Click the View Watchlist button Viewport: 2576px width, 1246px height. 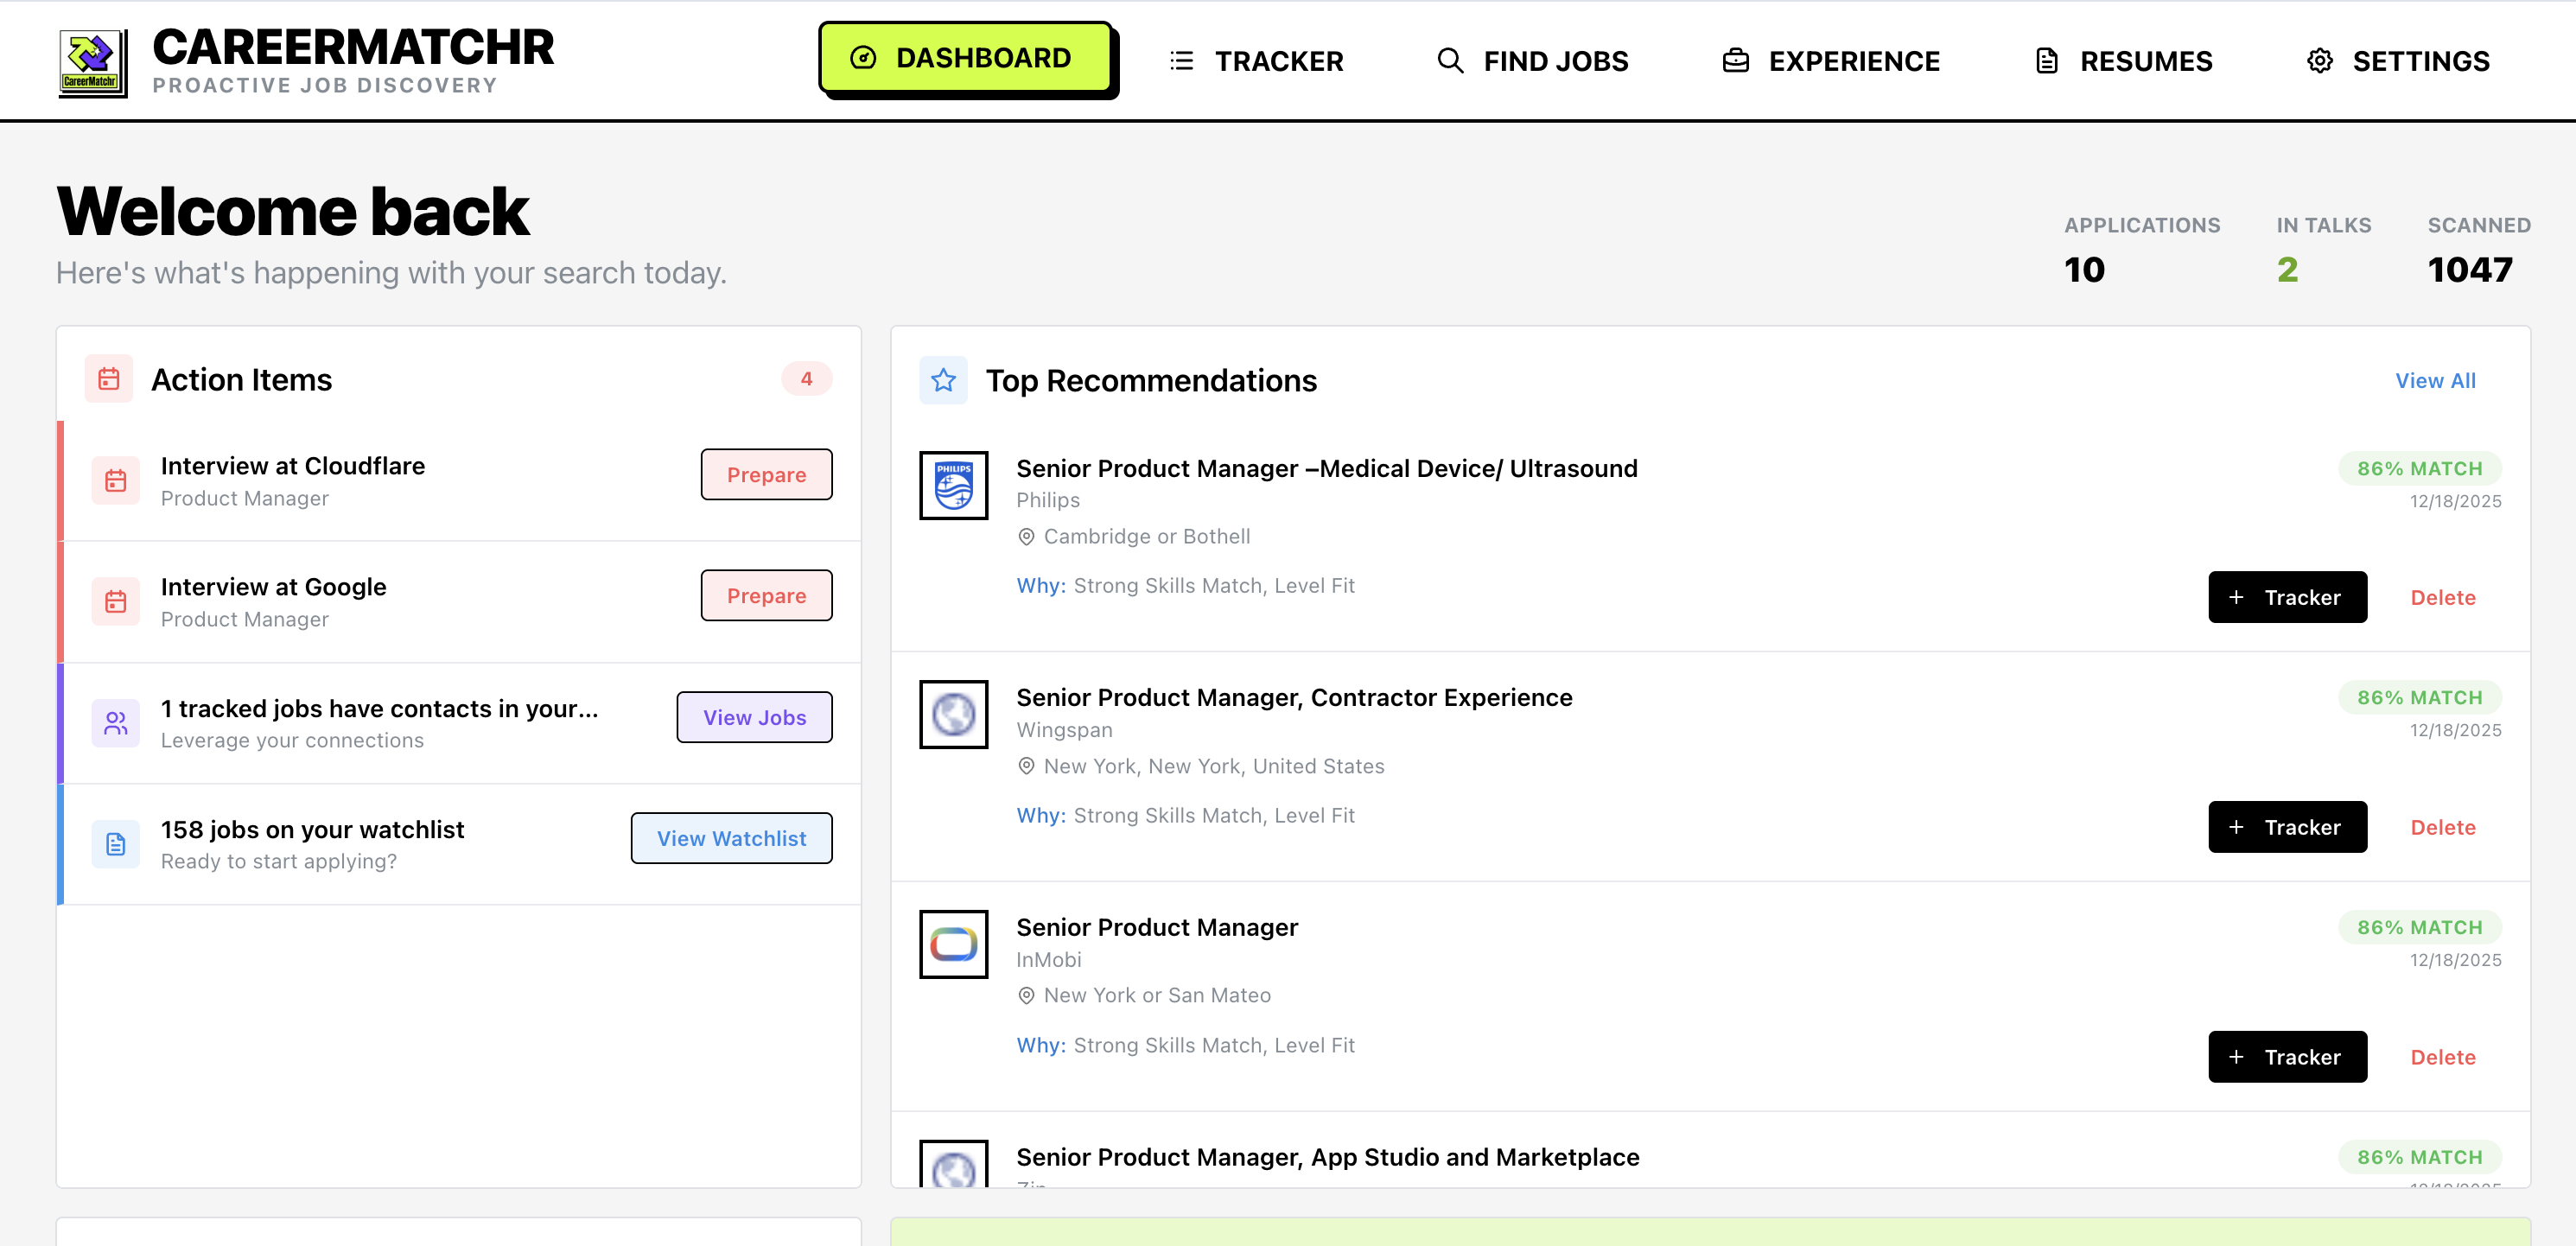coord(731,838)
